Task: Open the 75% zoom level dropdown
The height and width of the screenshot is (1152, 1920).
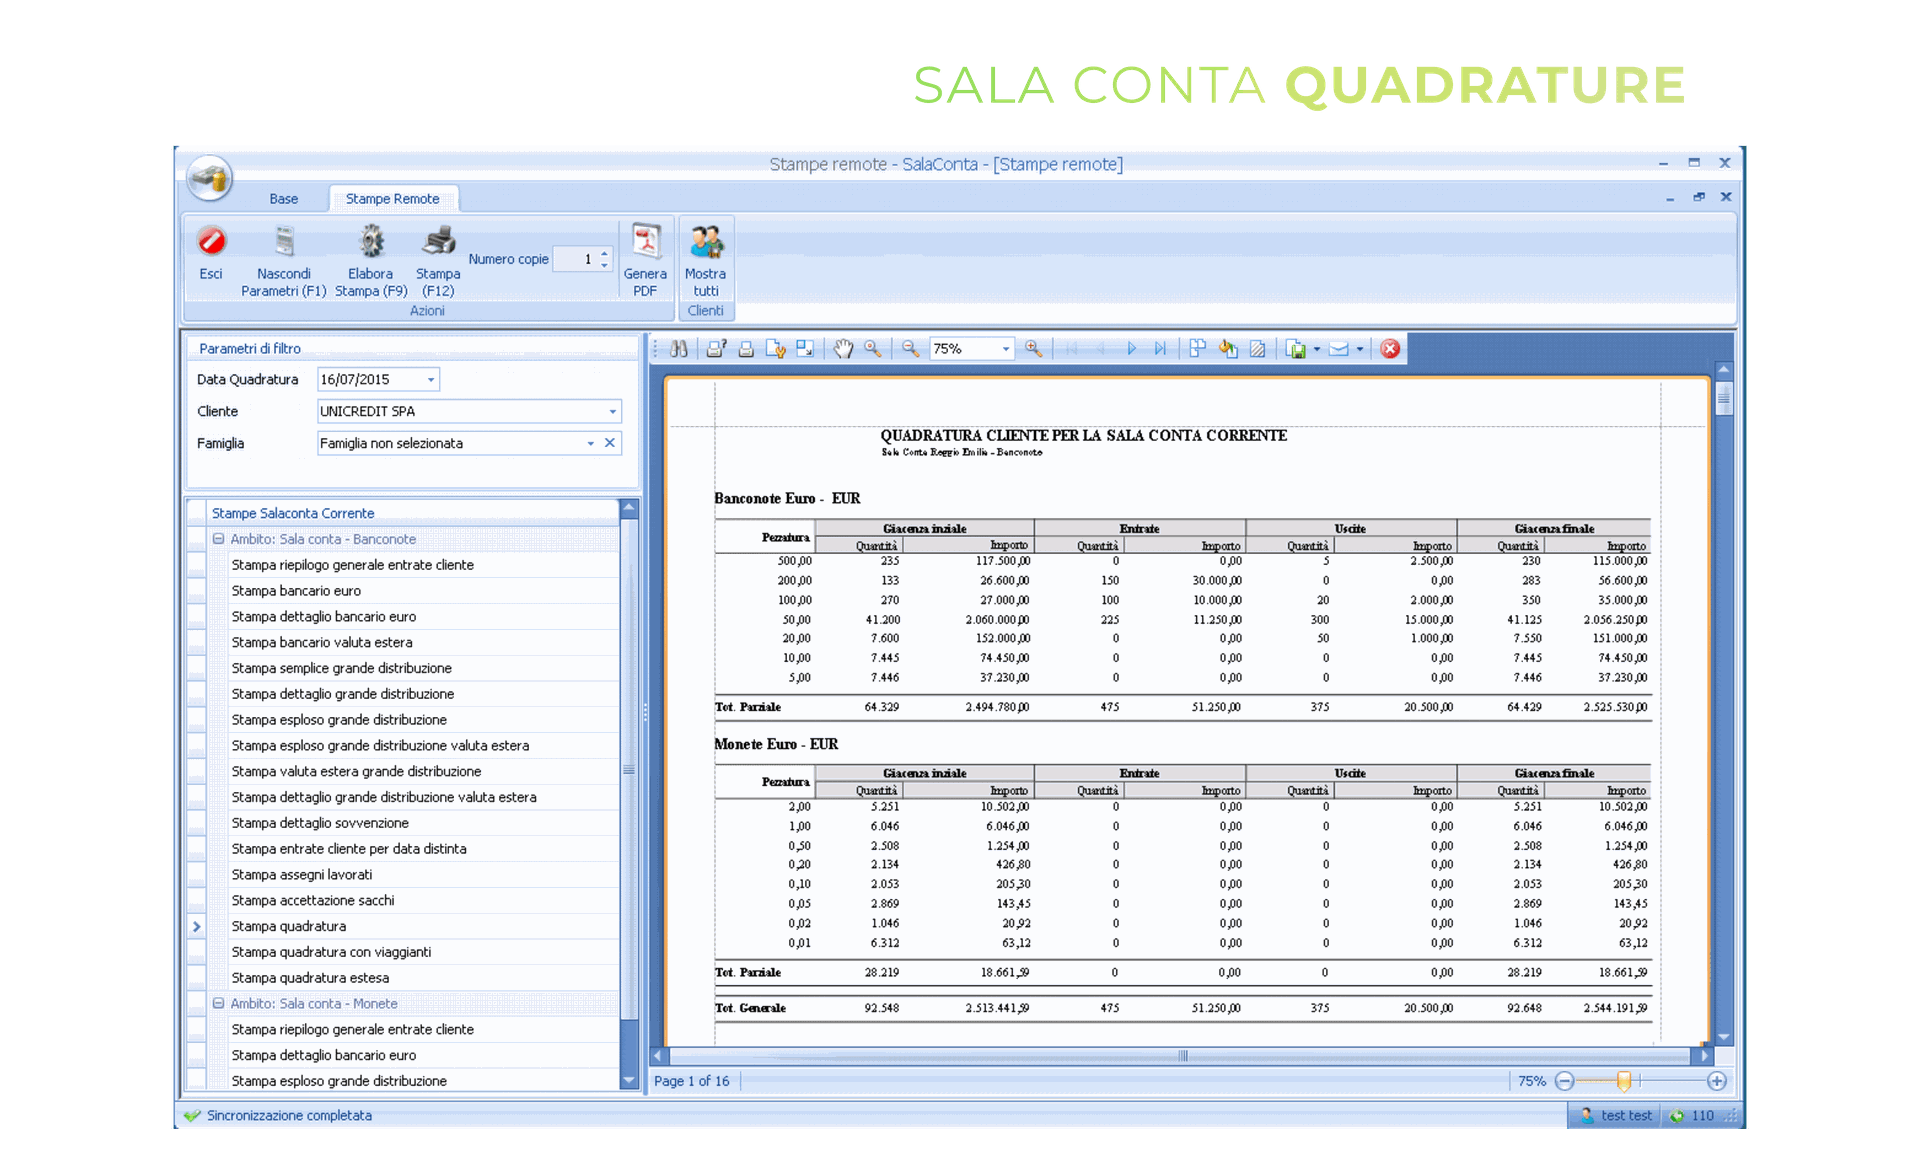Action: point(1005,349)
